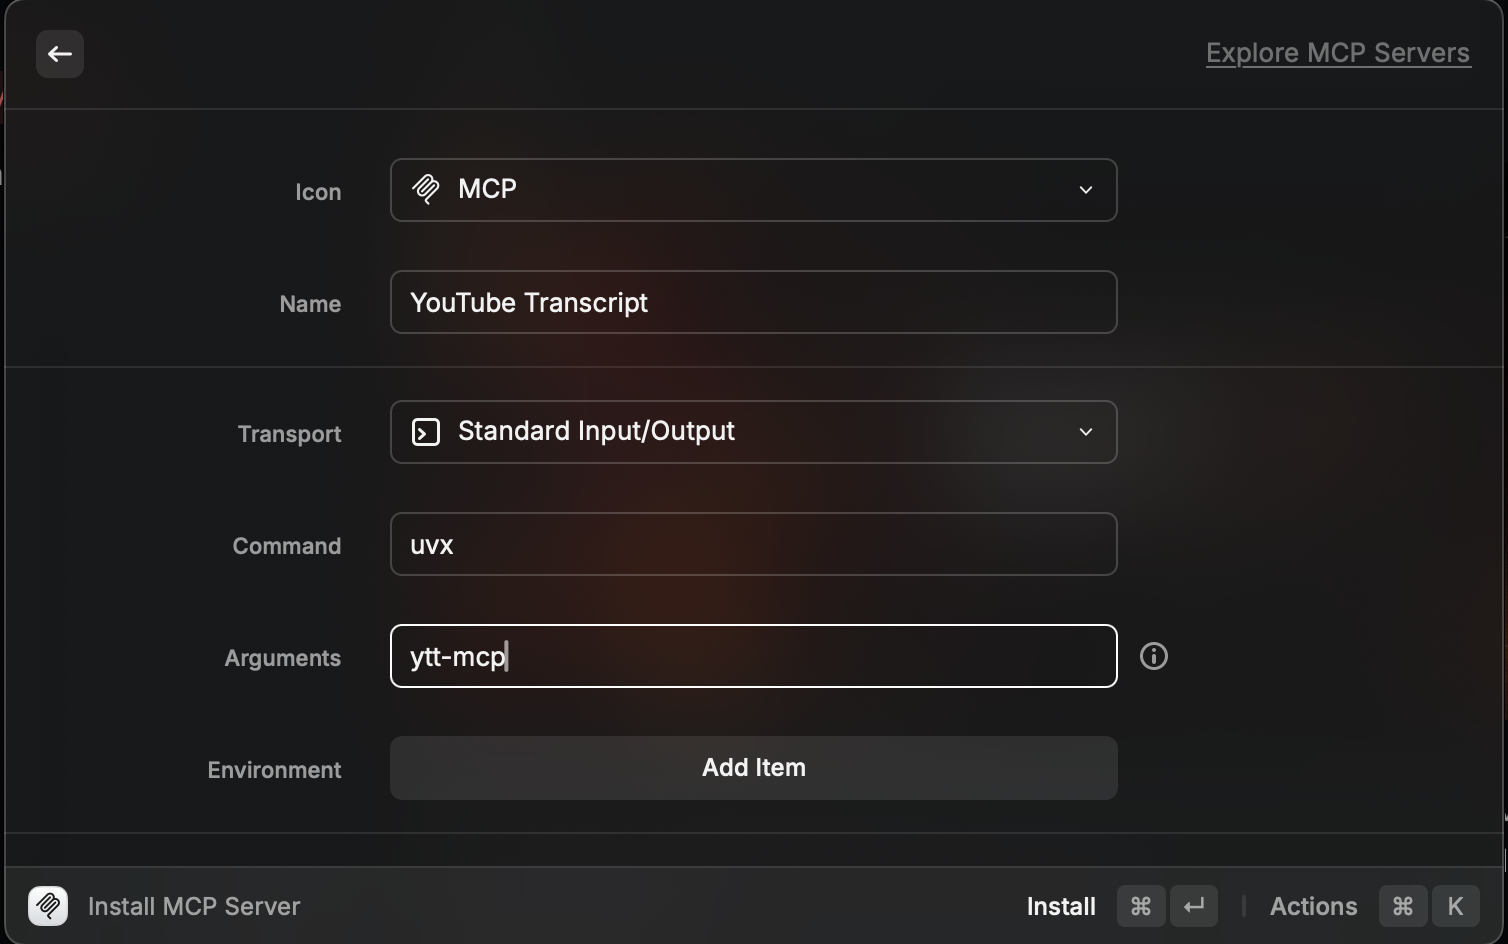The image size is (1508, 944).
Task: Go back using the arrow button
Action: (x=60, y=54)
